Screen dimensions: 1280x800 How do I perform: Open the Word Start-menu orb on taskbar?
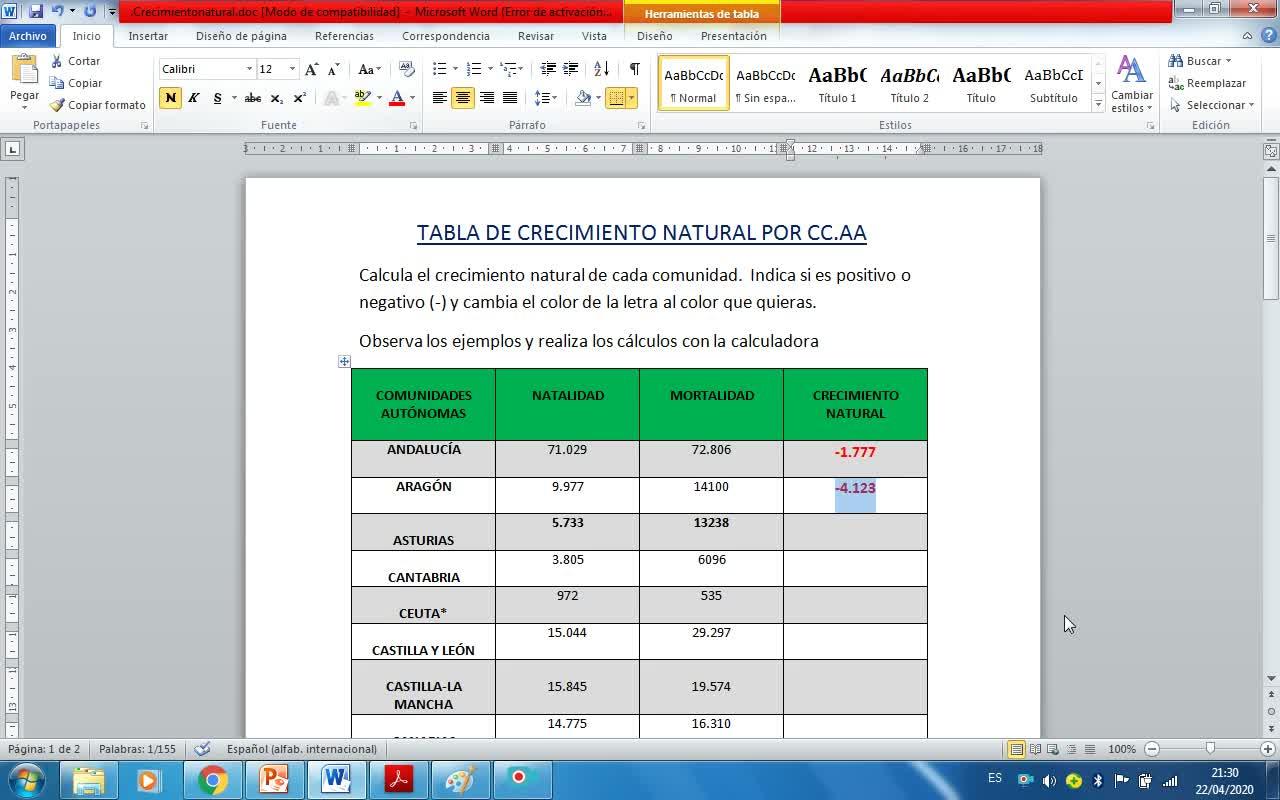pos(25,780)
